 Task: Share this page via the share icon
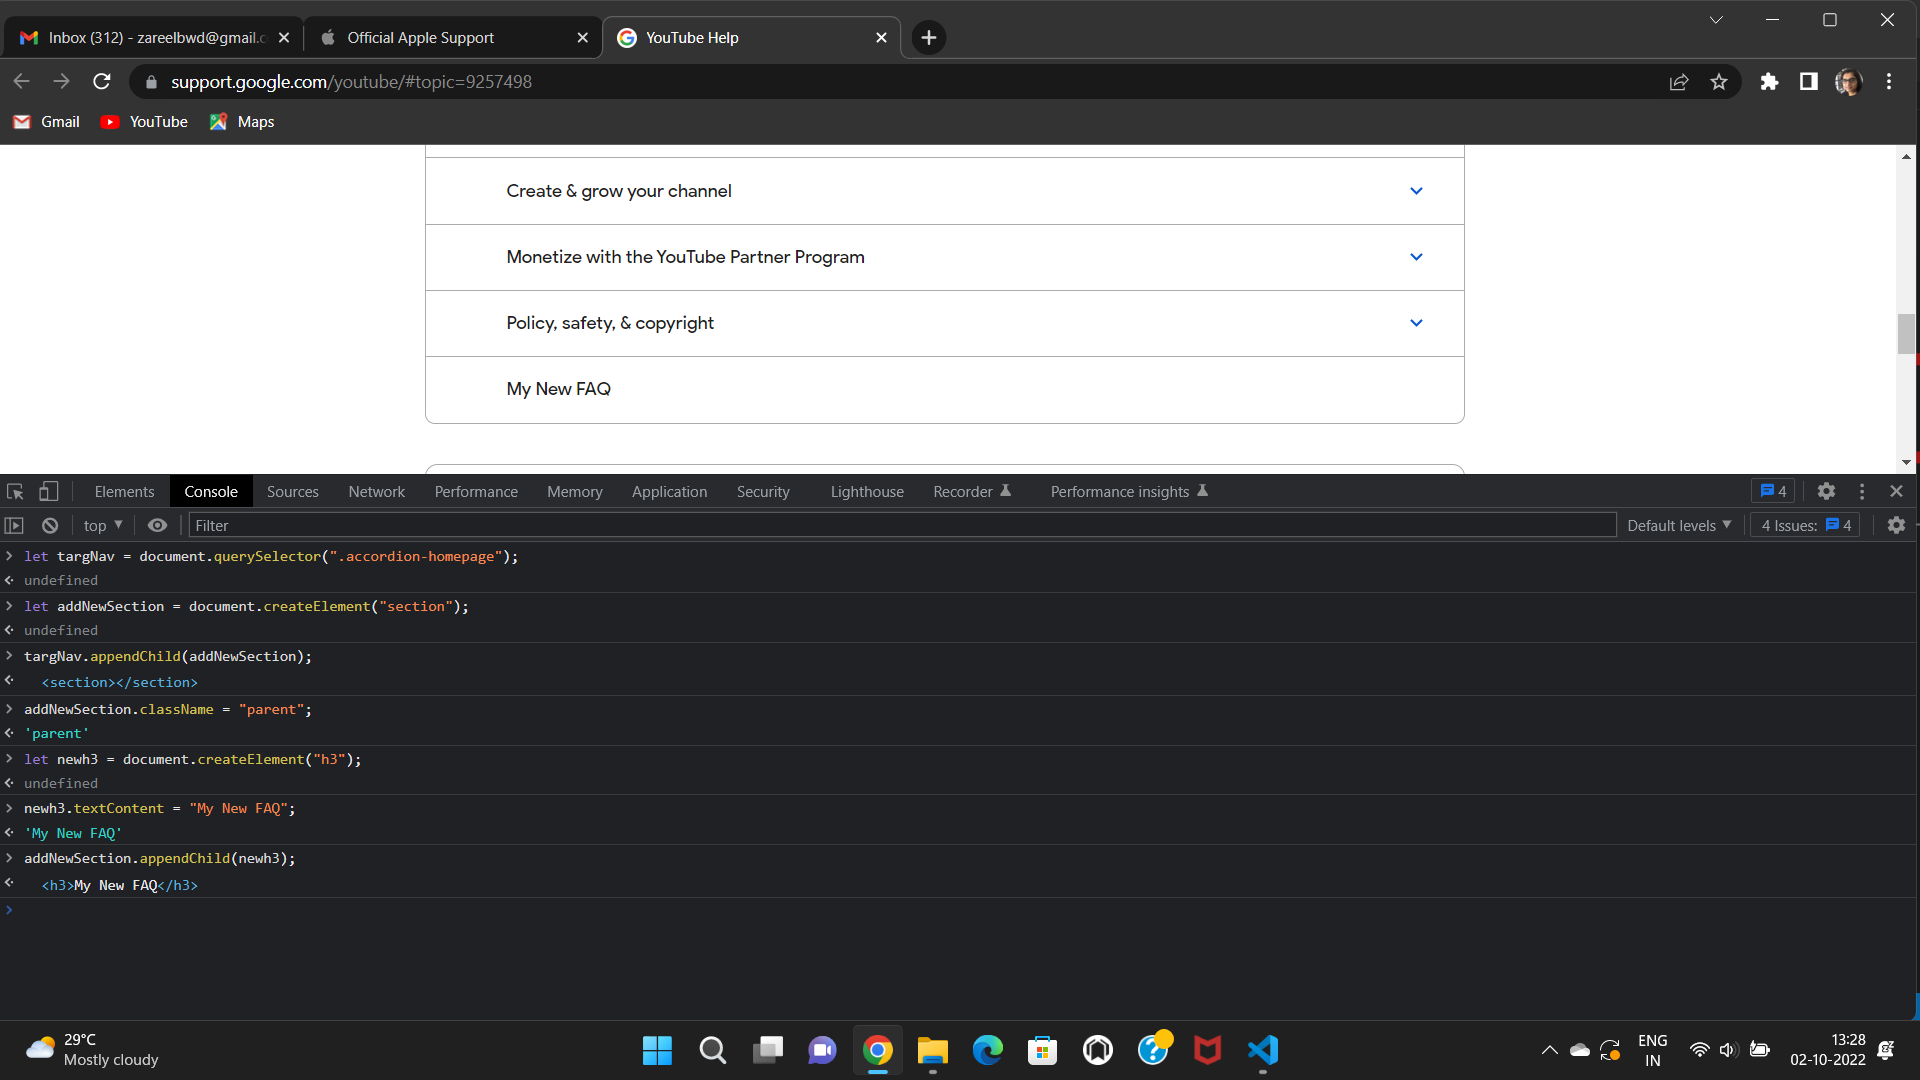pos(1679,82)
